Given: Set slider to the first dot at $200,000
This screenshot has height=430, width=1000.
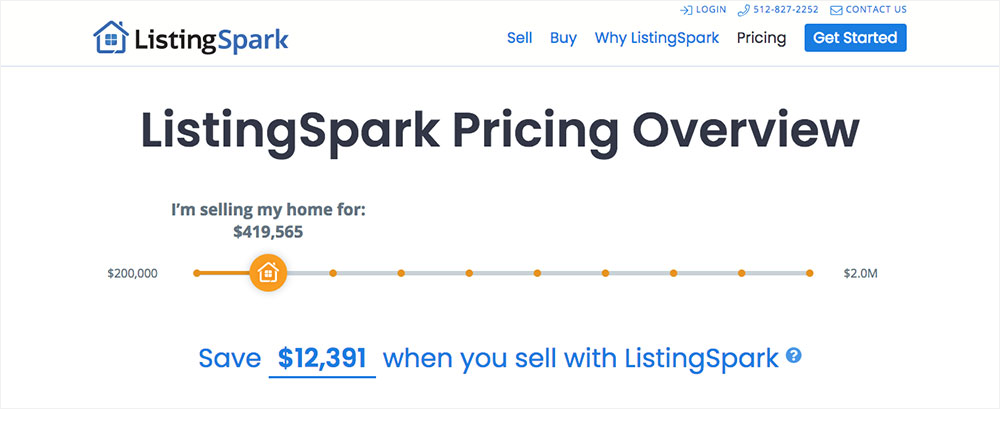Looking at the screenshot, I should (197, 273).
